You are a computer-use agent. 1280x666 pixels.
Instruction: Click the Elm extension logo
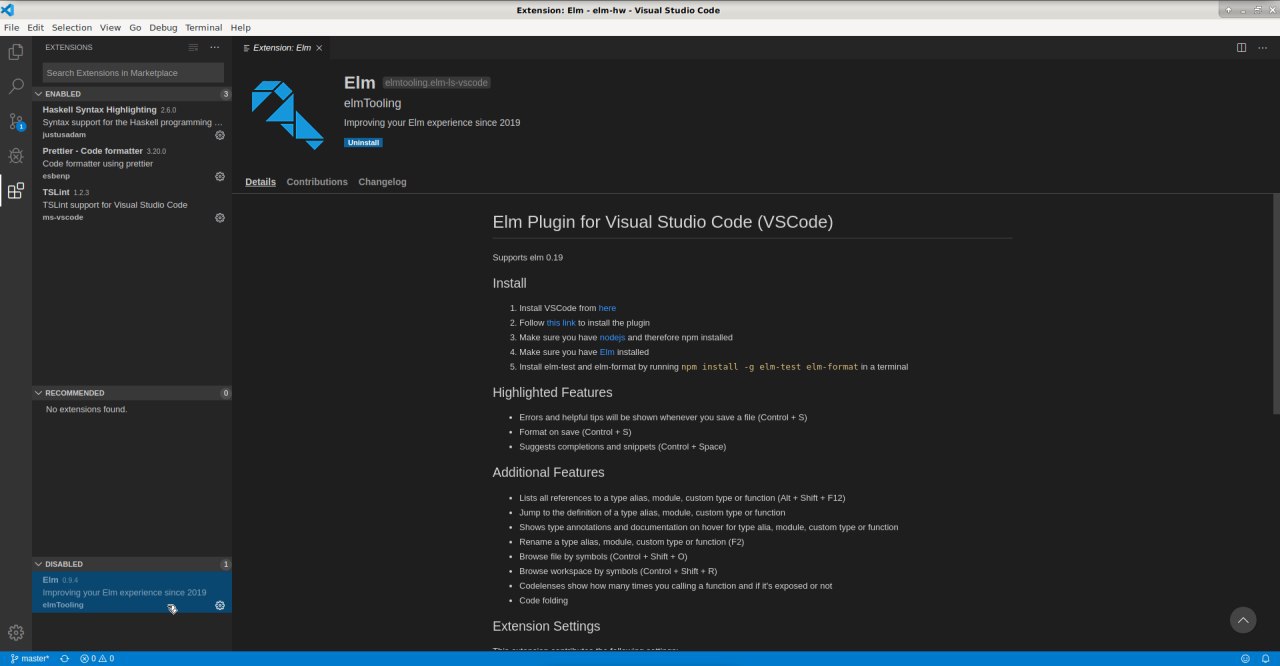click(x=287, y=115)
